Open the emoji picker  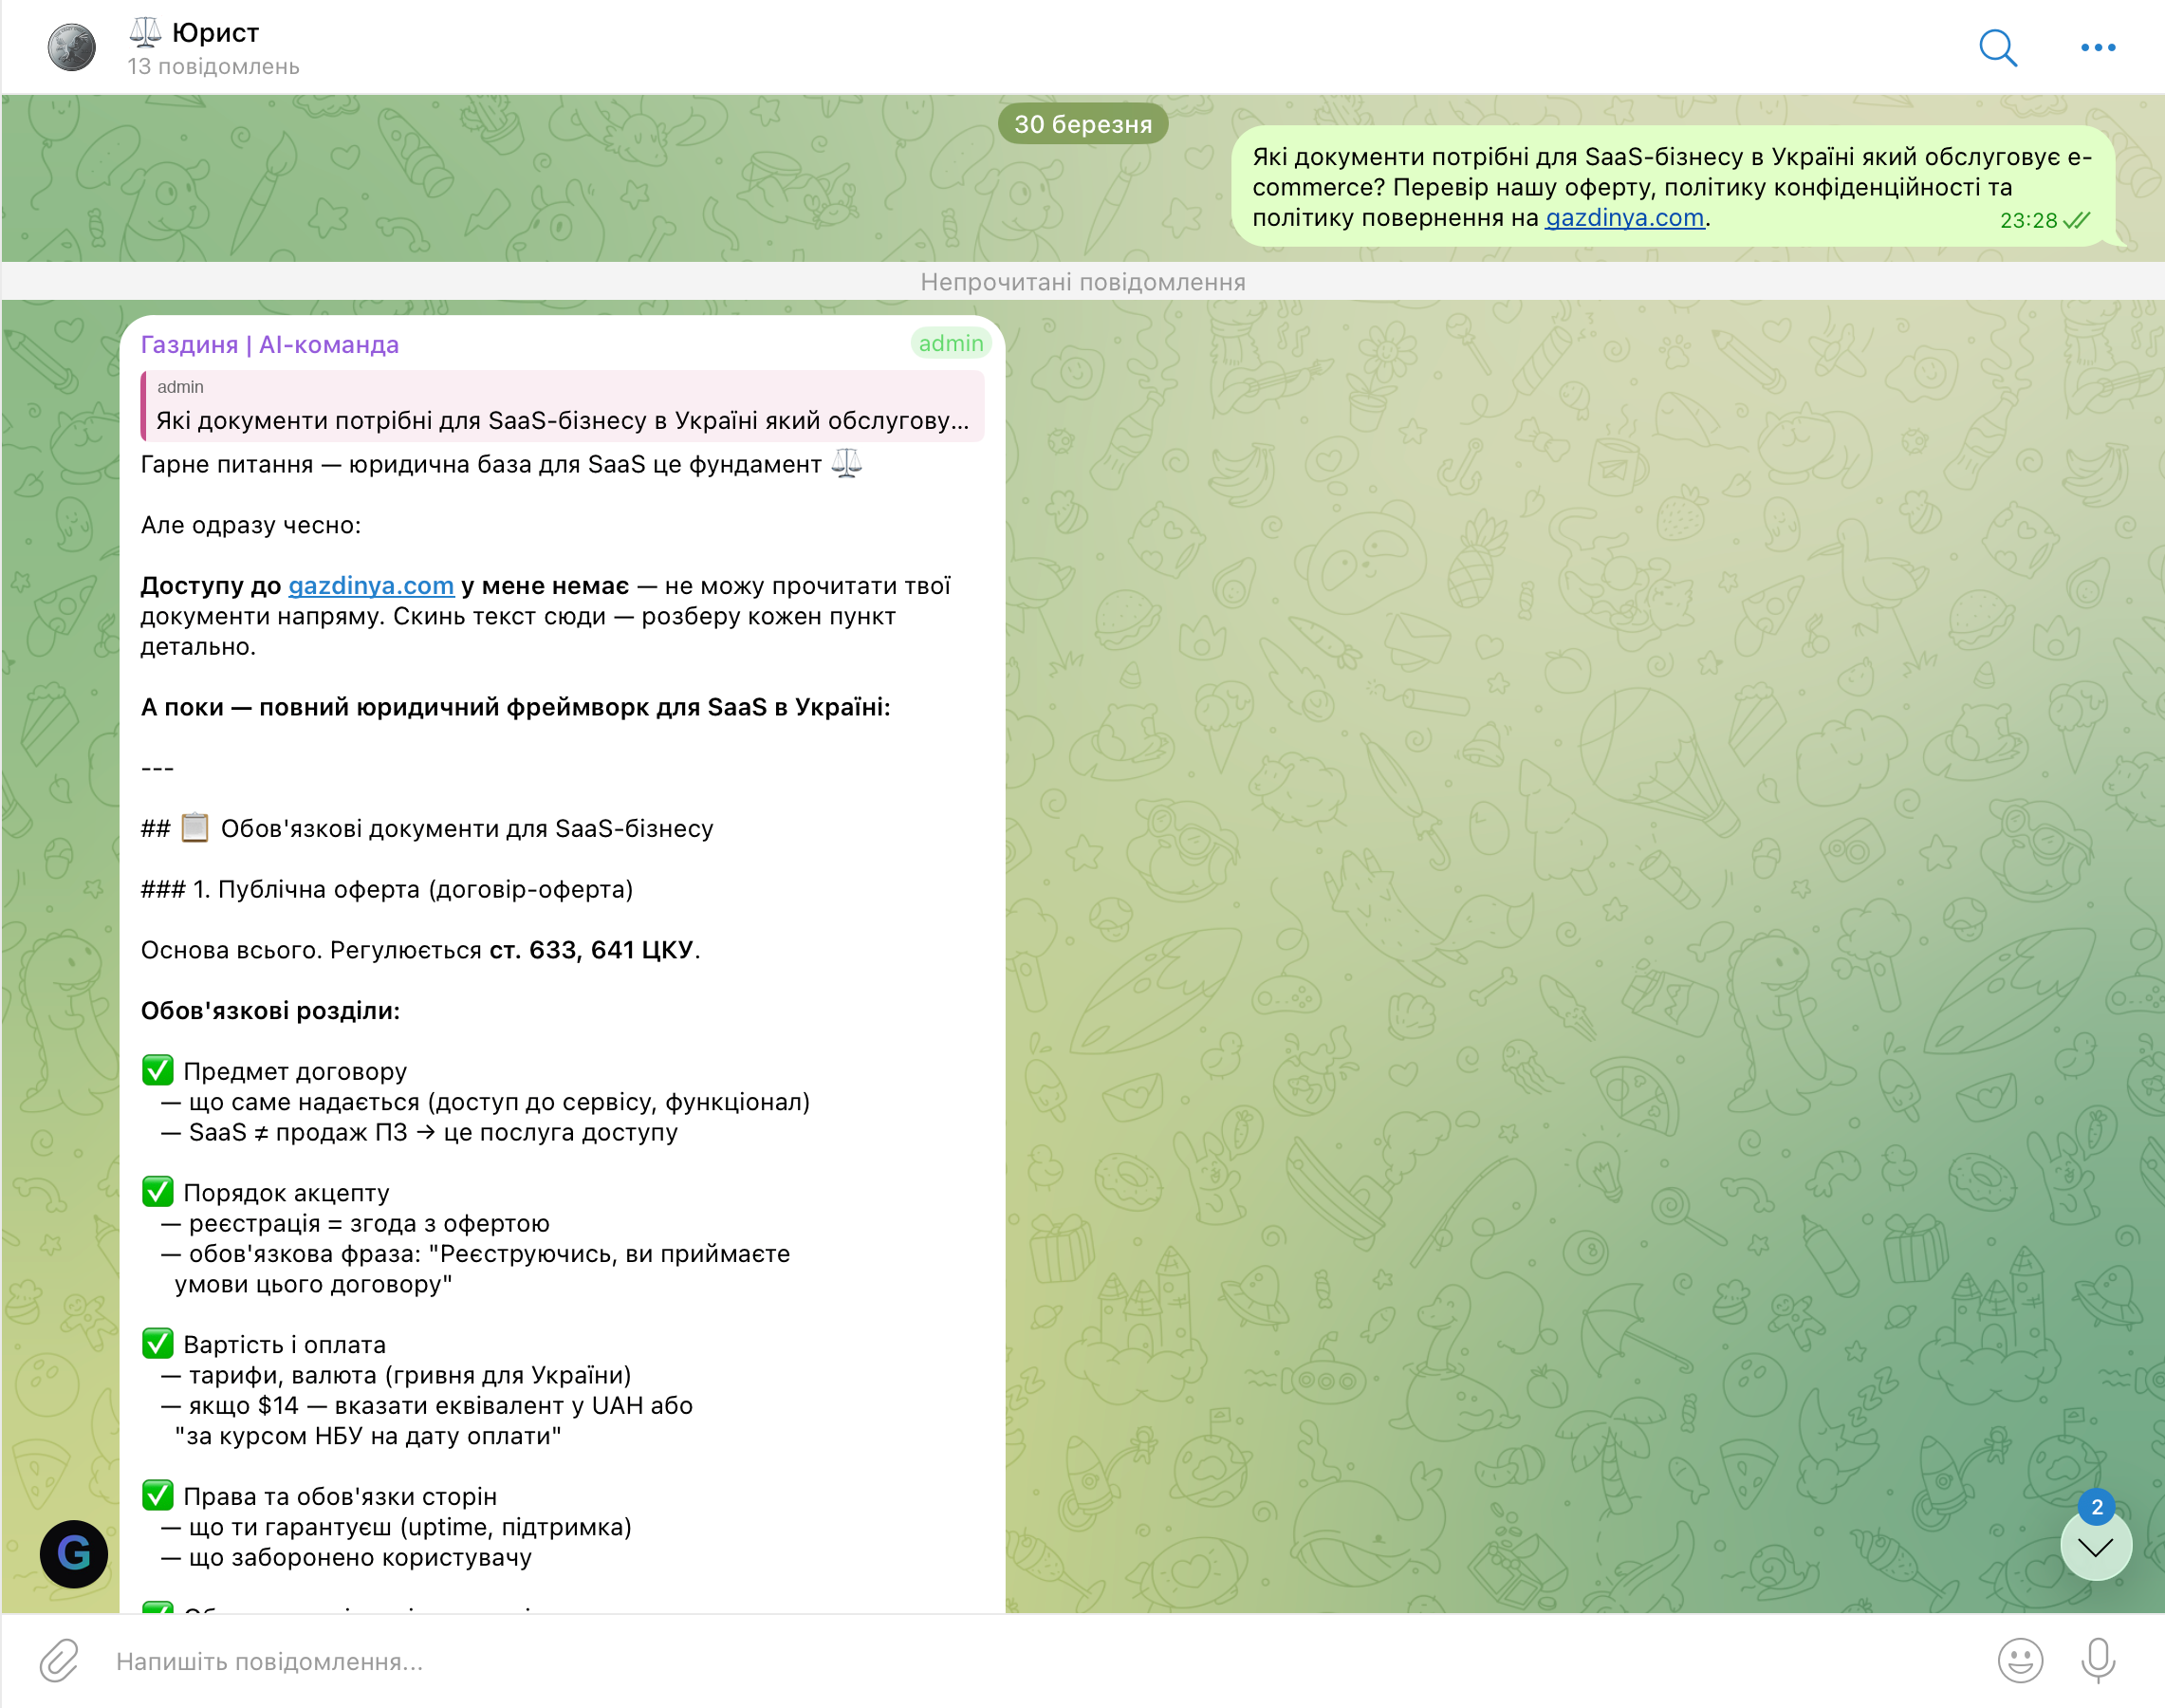click(x=2019, y=1660)
